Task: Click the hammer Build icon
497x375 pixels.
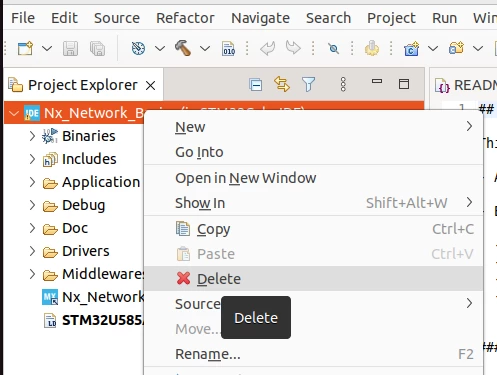Action: [183, 48]
